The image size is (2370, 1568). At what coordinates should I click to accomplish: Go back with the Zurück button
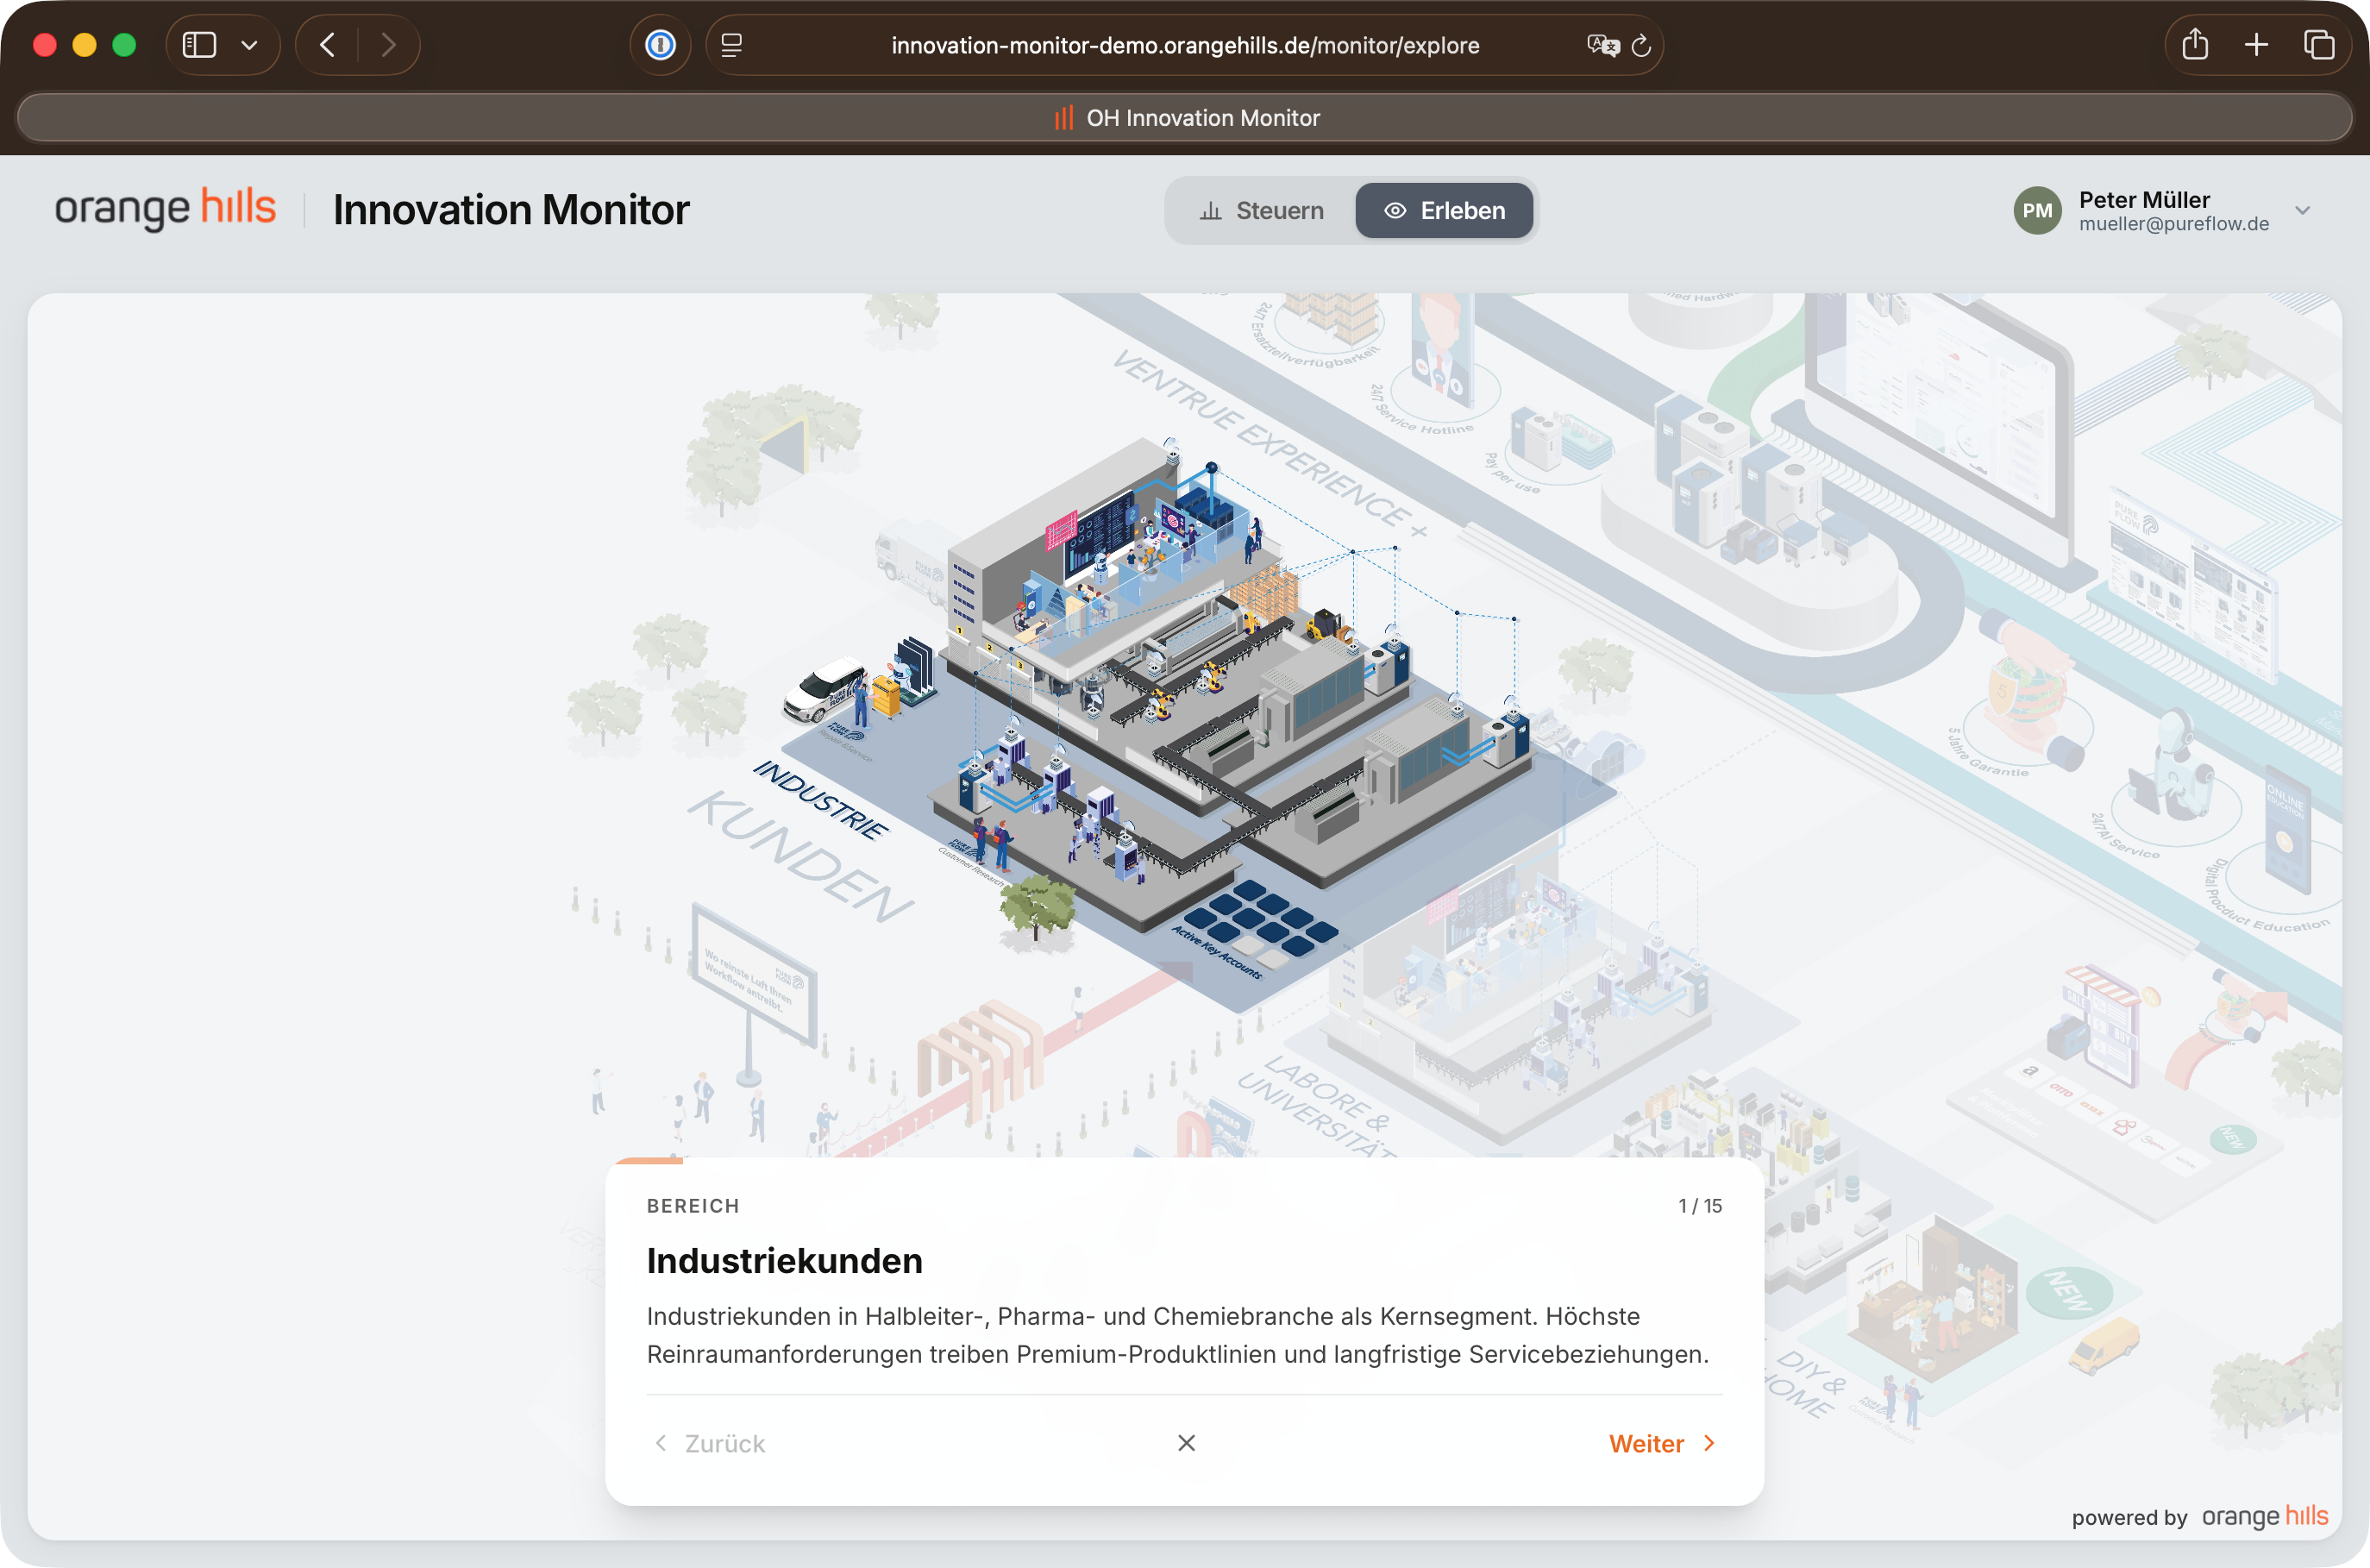point(709,1443)
